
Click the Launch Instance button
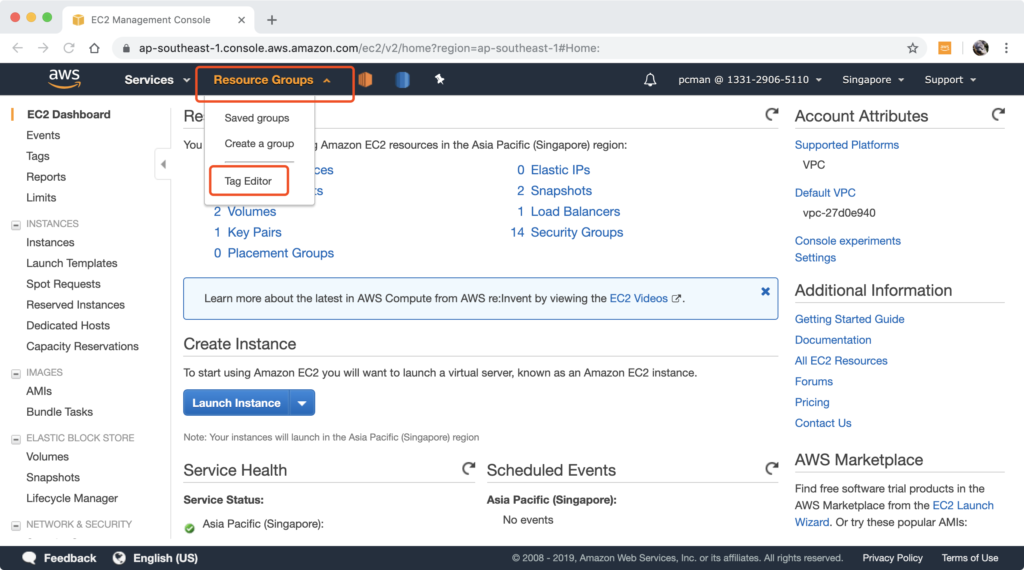[x=236, y=403]
